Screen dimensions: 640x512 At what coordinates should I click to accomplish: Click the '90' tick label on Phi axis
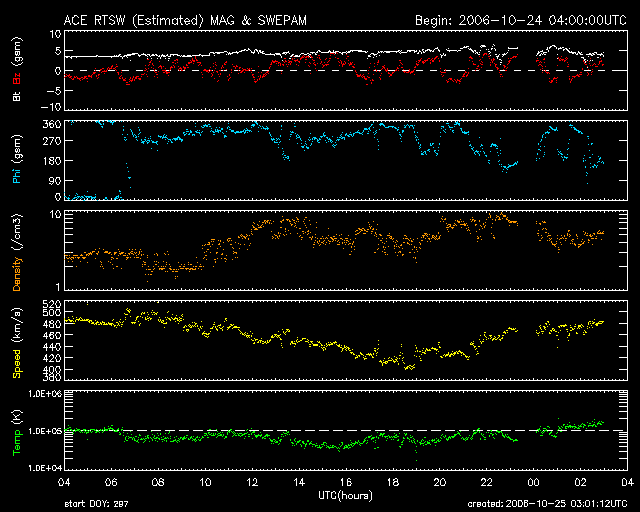pyautogui.click(x=55, y=180)
